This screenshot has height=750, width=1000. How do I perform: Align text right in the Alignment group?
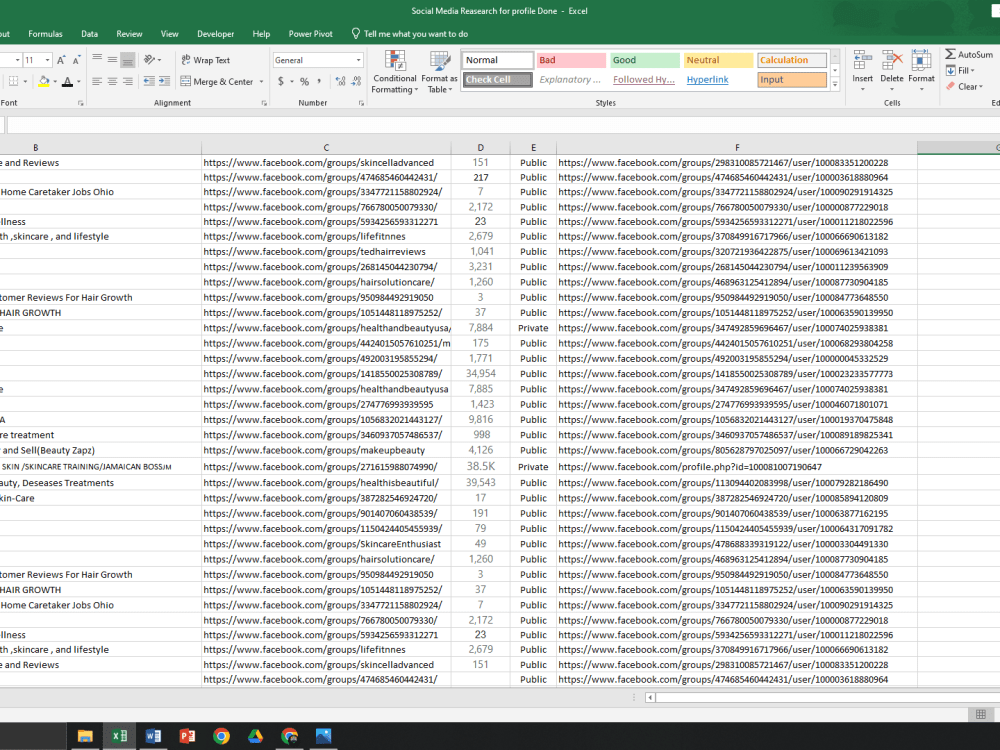[x=128, y=81]
